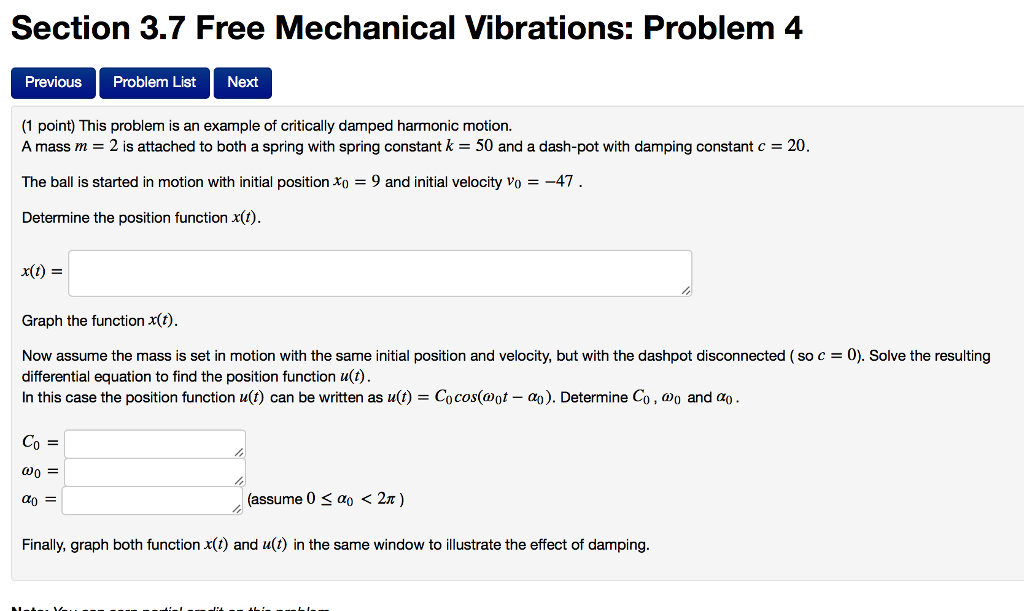Go to the Next problem
The width and height of the screenshot is (1024, 611).
click(242, 82)
